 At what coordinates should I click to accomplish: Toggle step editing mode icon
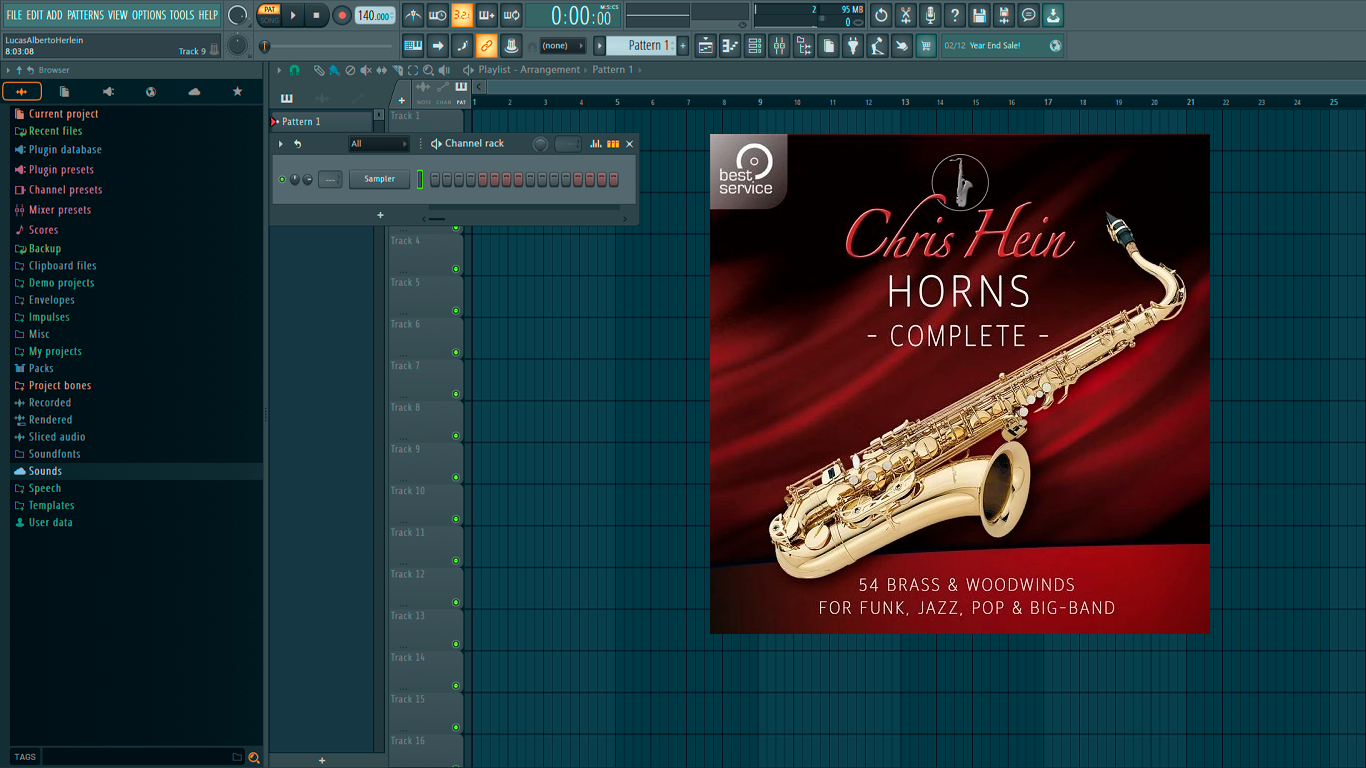(x=462, y=45)
